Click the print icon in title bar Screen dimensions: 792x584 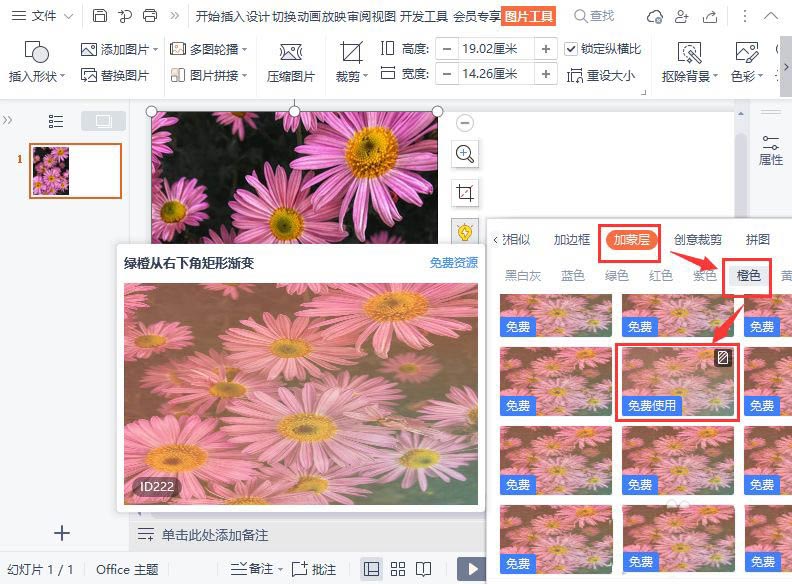150,16
